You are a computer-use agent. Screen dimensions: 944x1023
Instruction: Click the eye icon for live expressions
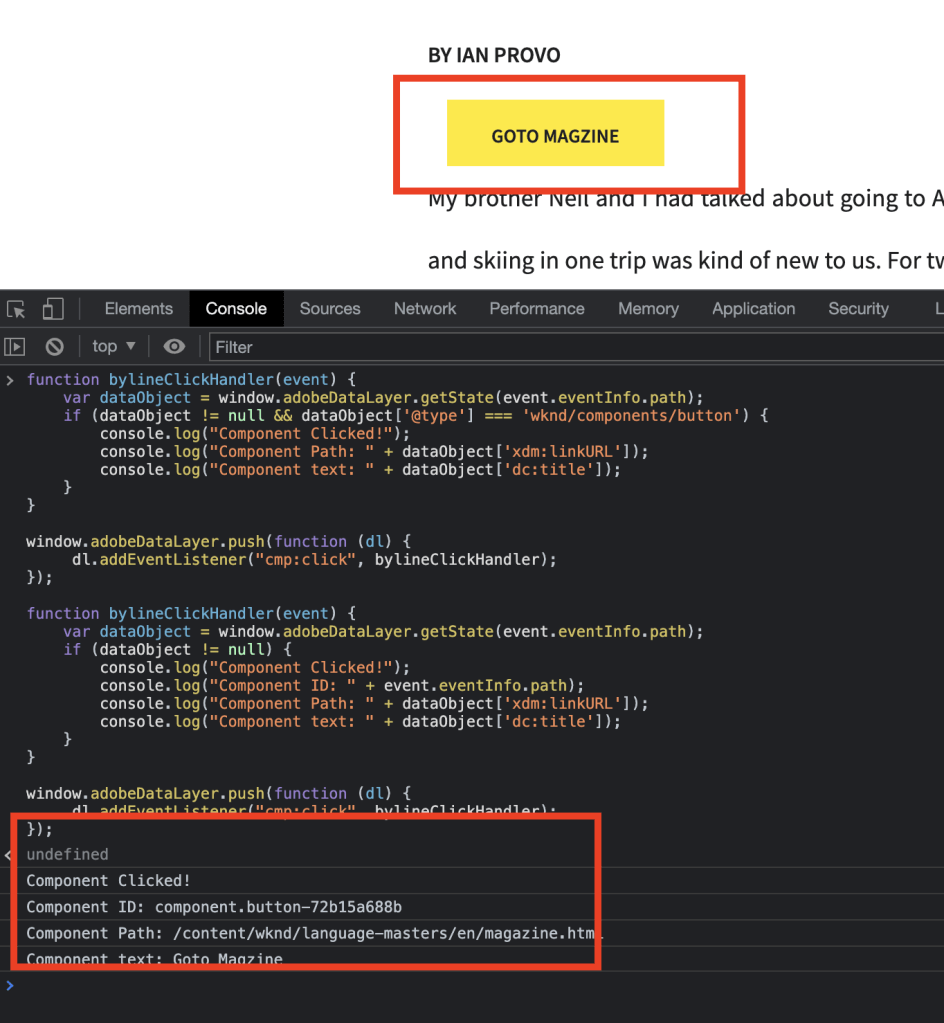174,347
